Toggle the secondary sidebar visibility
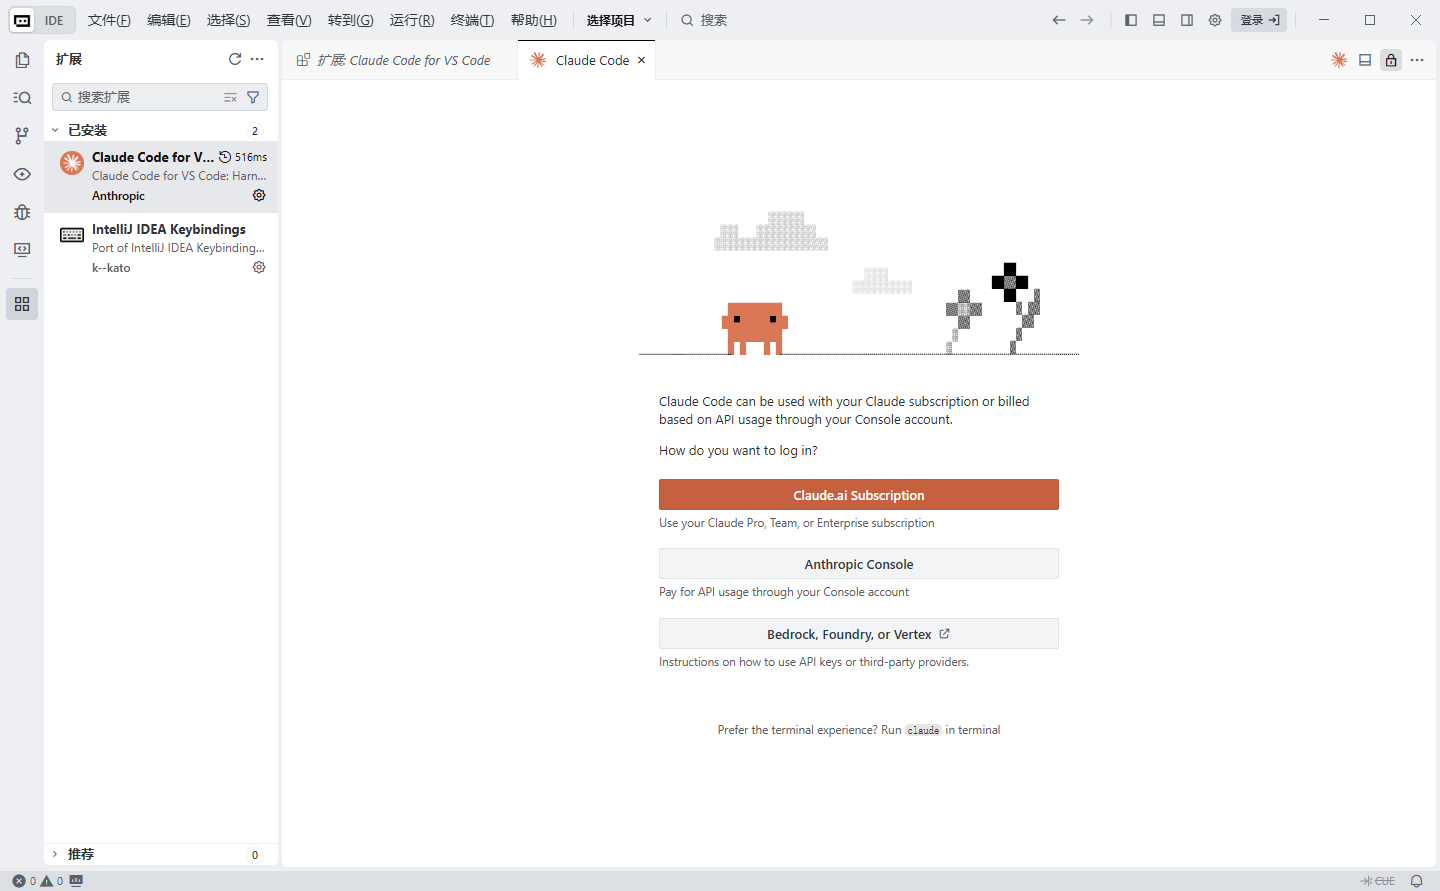 coord(1187,20)
